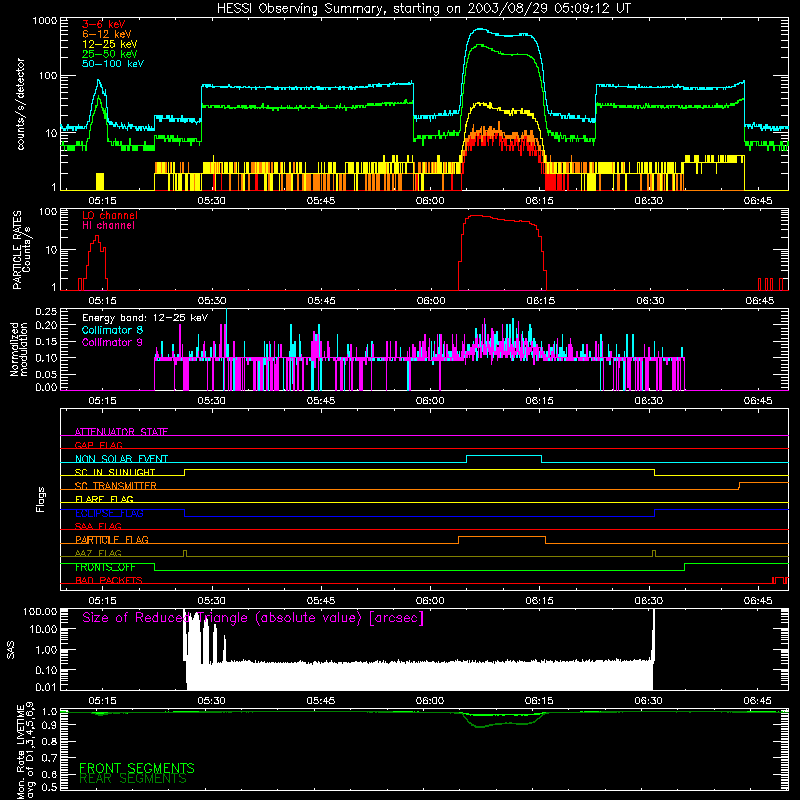This screenshot has width=800, height=800.
Task: Click the green FRONTS_OFF label
Action: 105,567
